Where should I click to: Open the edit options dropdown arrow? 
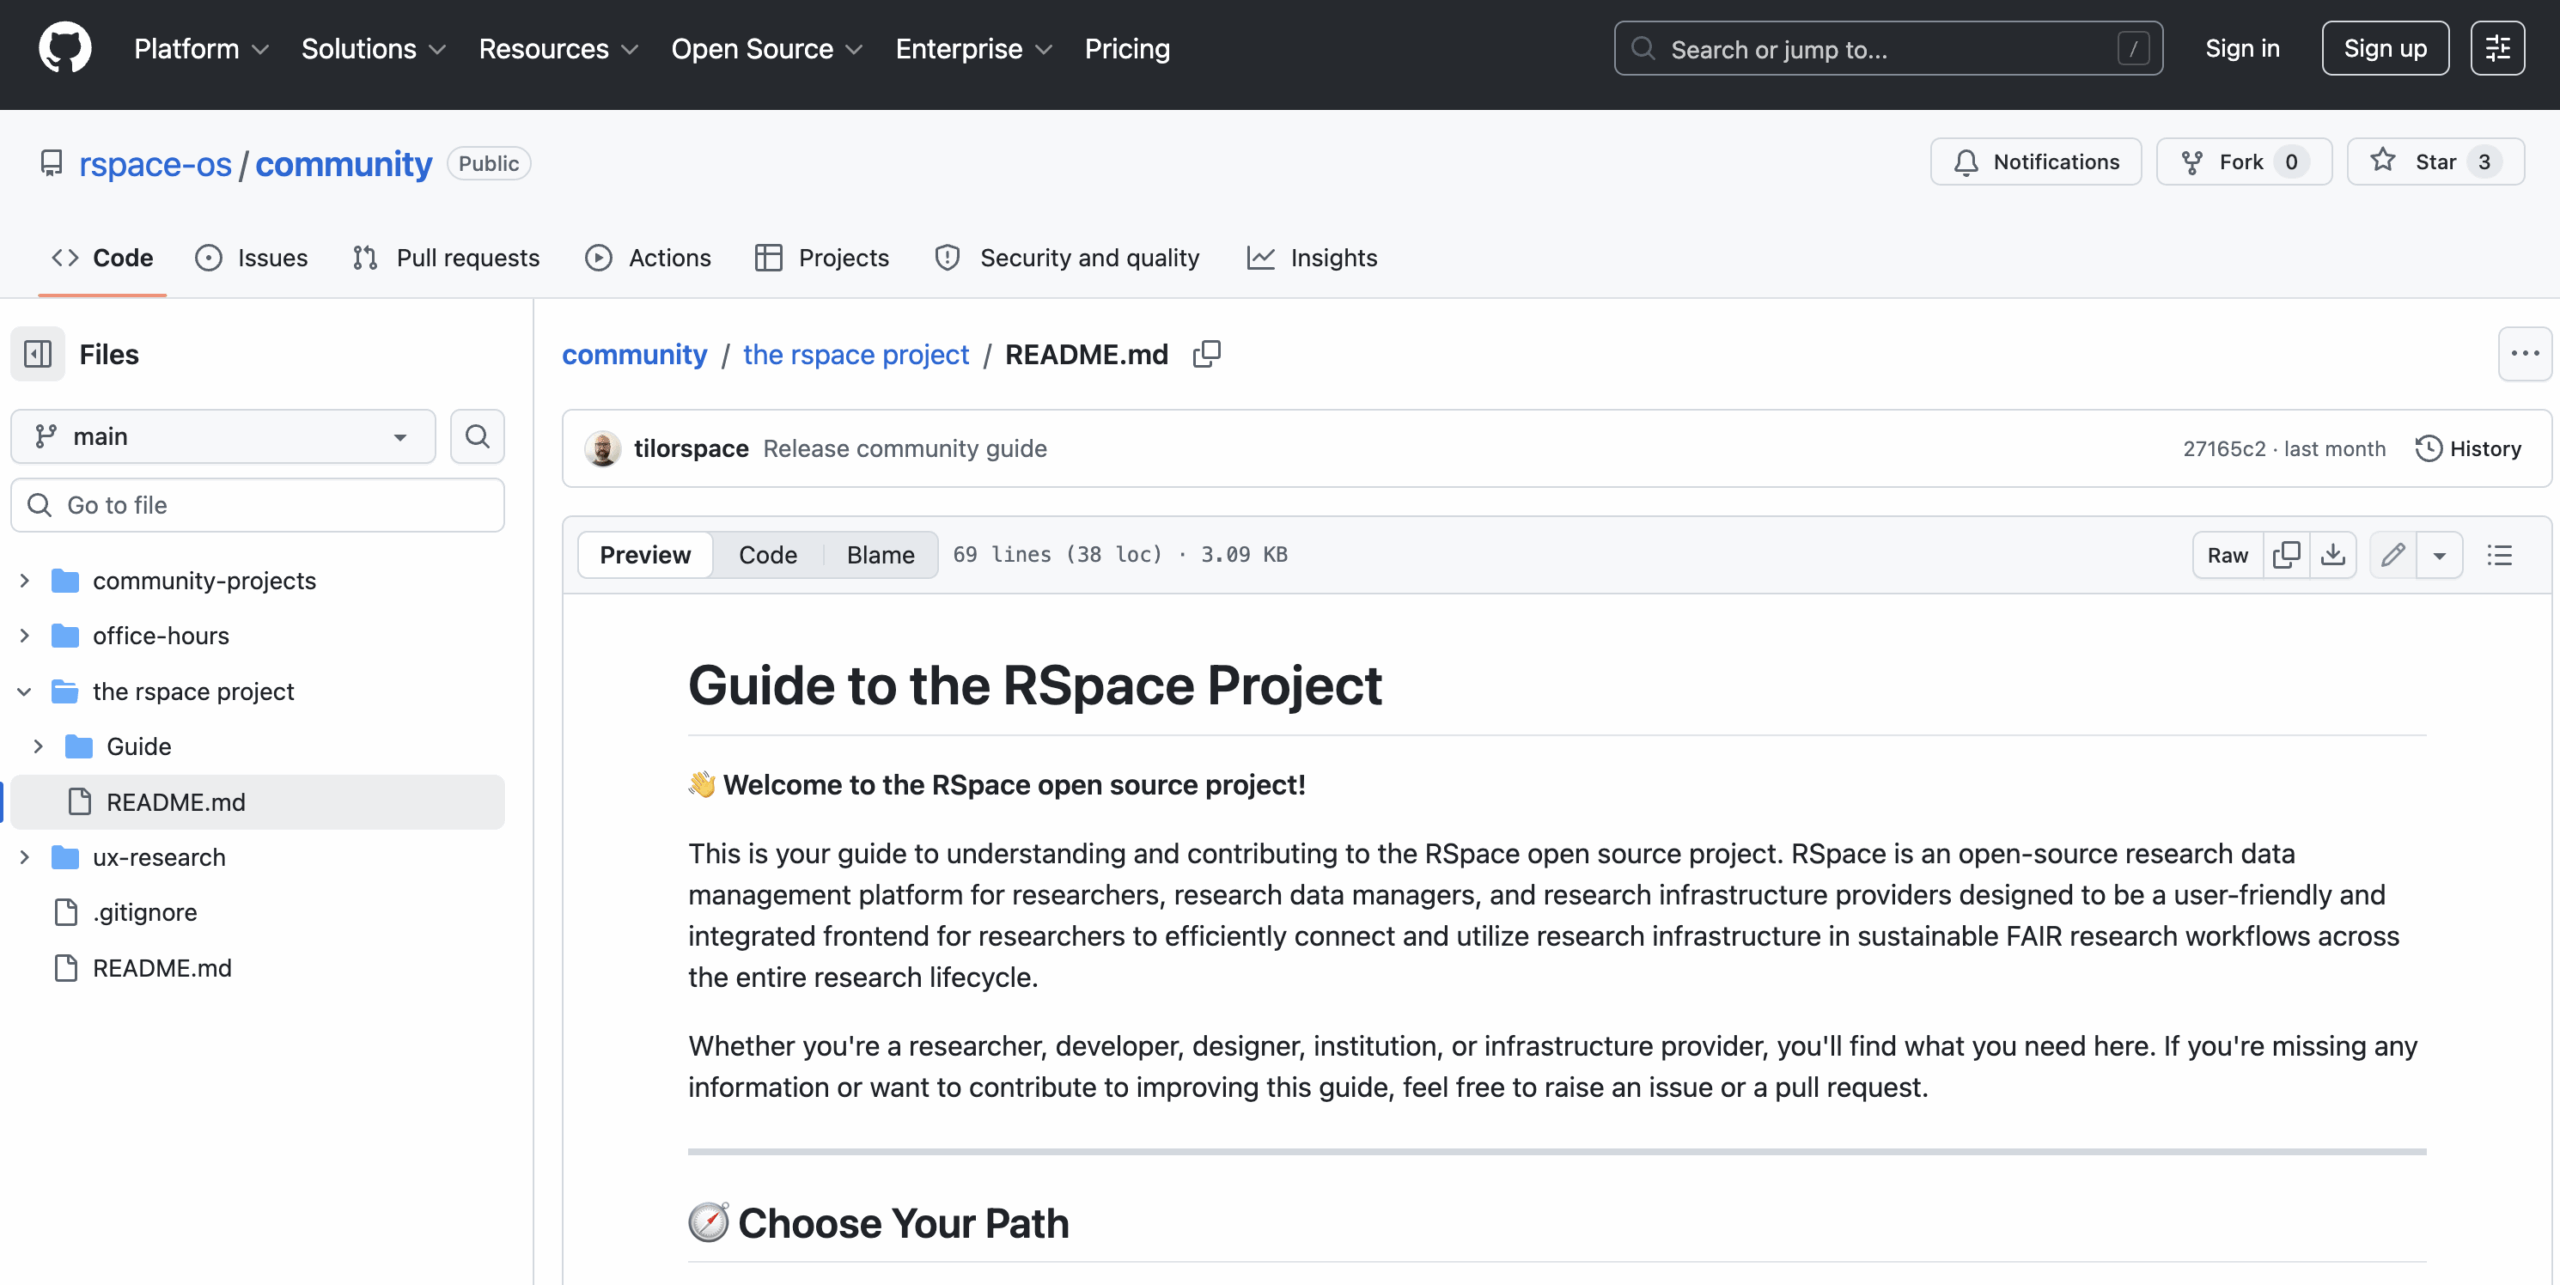2439,554
